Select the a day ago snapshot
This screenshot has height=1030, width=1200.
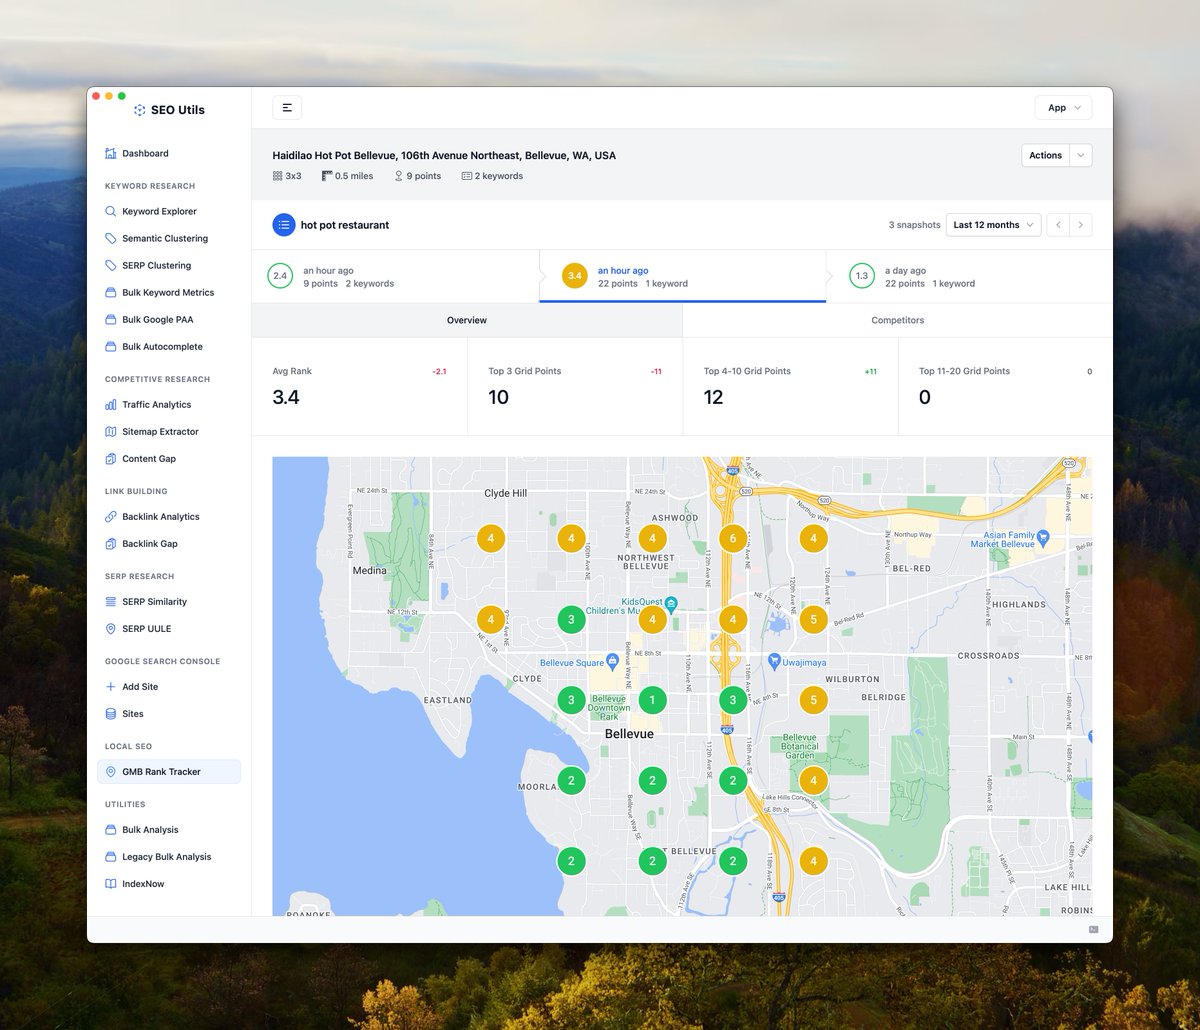click(x=969, y=276)
